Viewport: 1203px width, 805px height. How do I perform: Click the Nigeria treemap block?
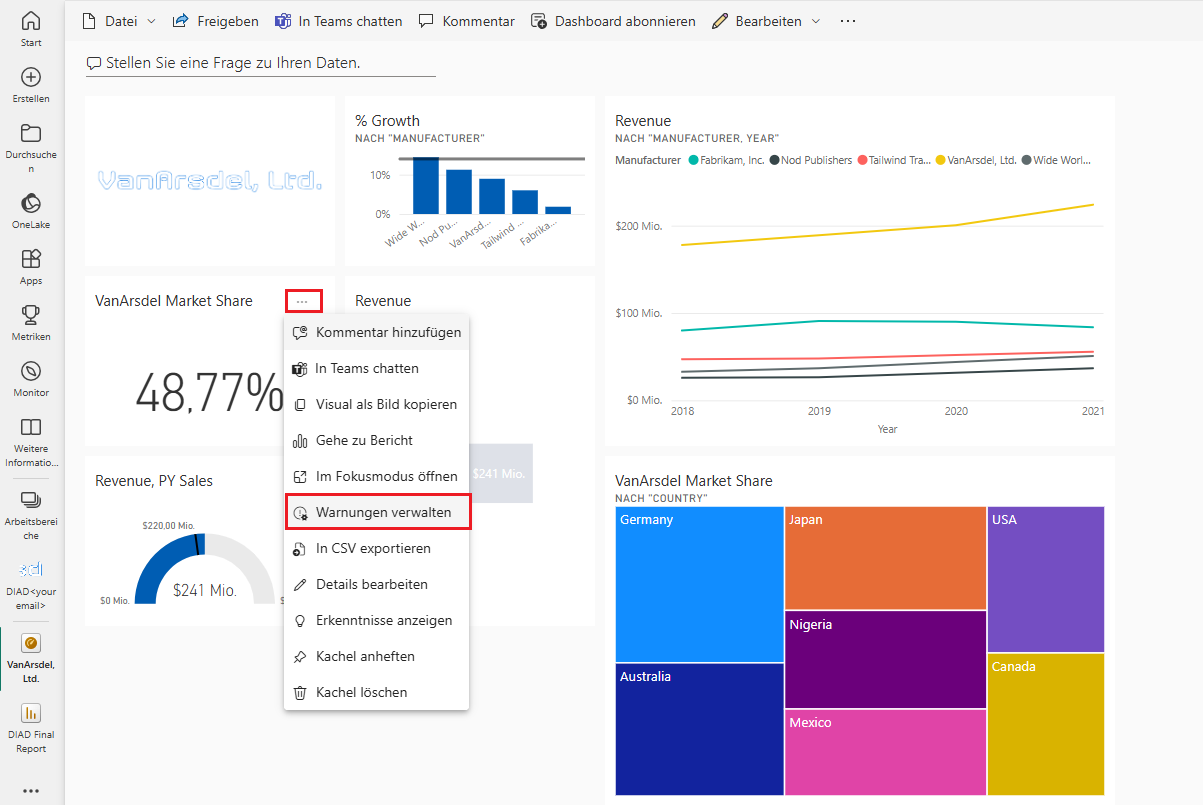[885, 659]
